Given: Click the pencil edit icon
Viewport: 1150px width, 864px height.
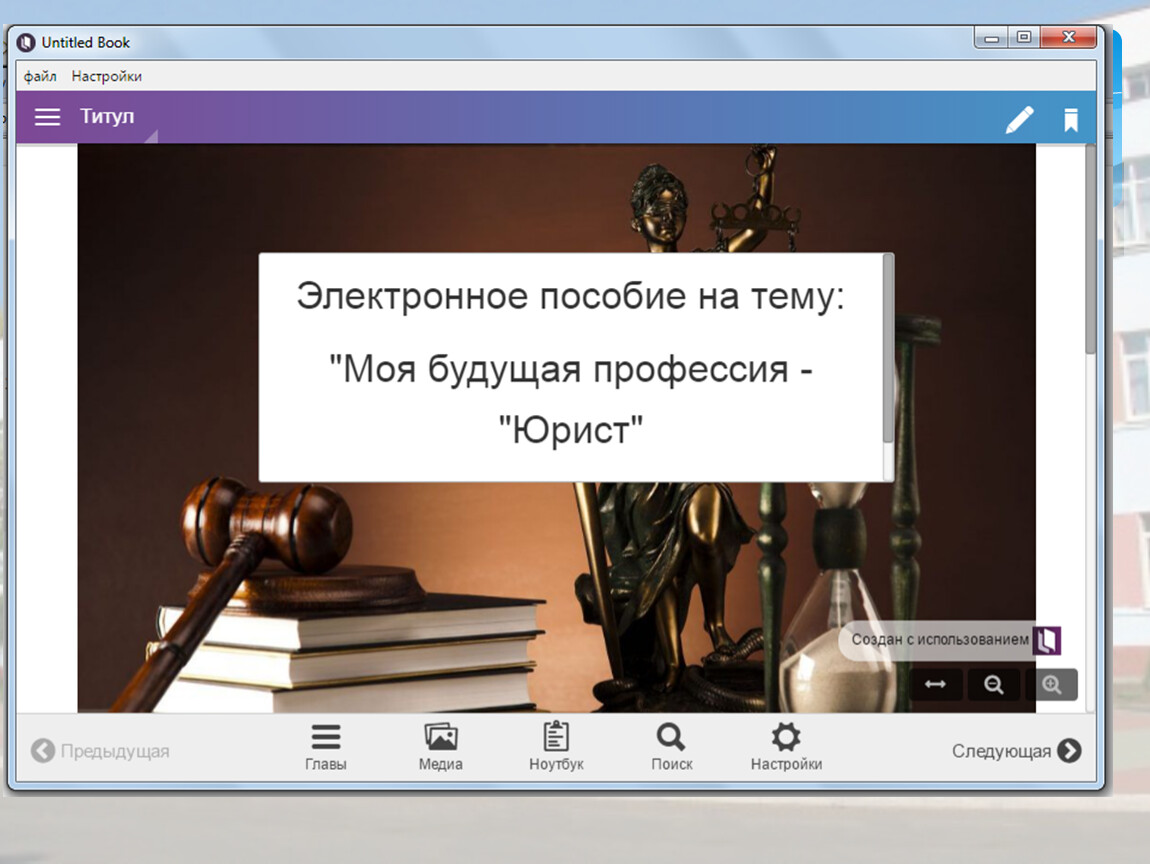Looking at the screenshot, I should point(1019,119).
